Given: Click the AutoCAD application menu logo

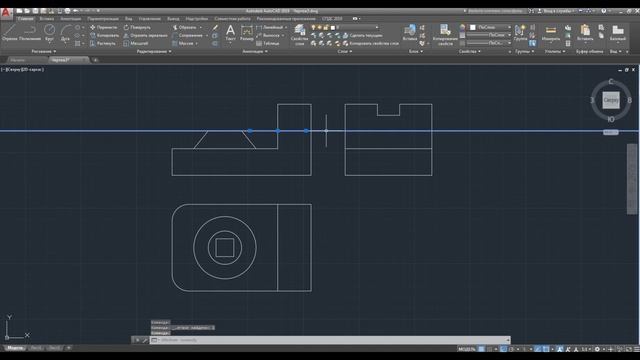Looking at the screenshot, I should [6, 13].
